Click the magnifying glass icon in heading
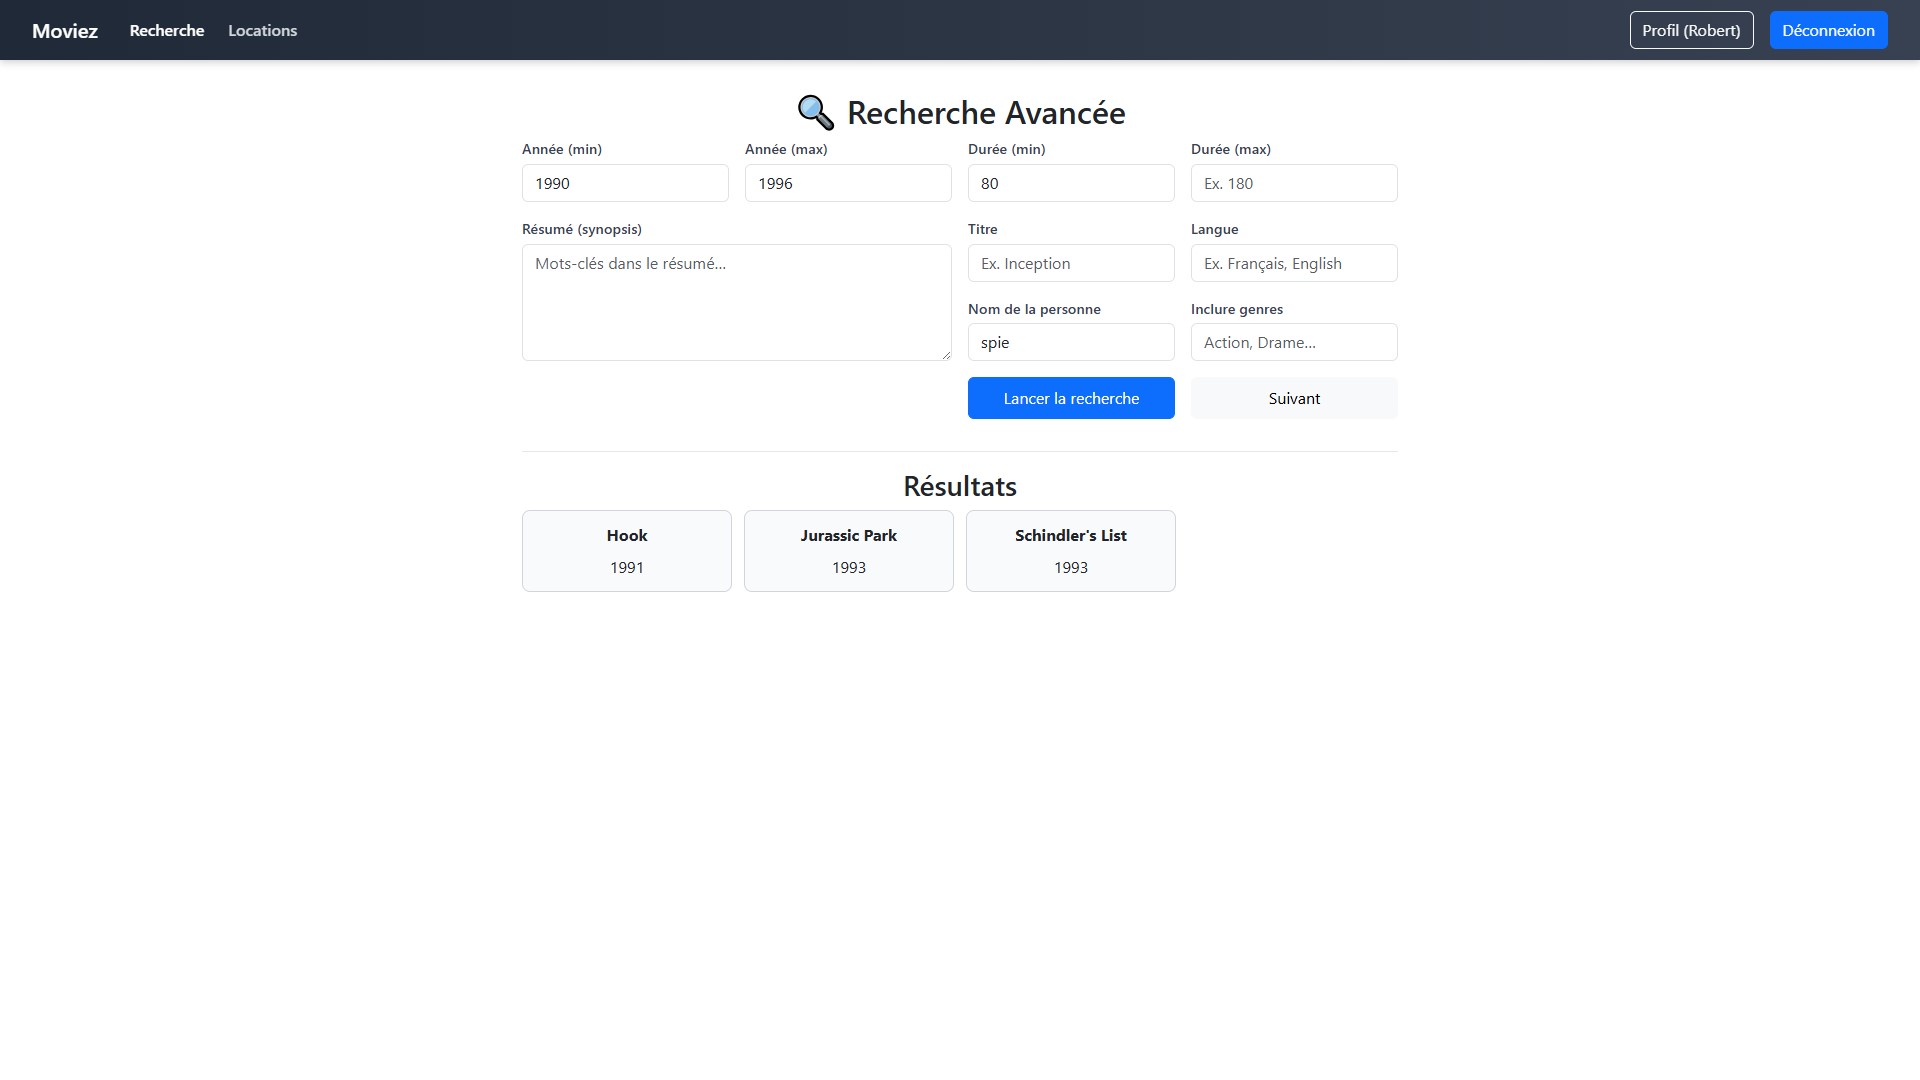The height and width of the screenshot is (1080, 1920). click(815, 113)
